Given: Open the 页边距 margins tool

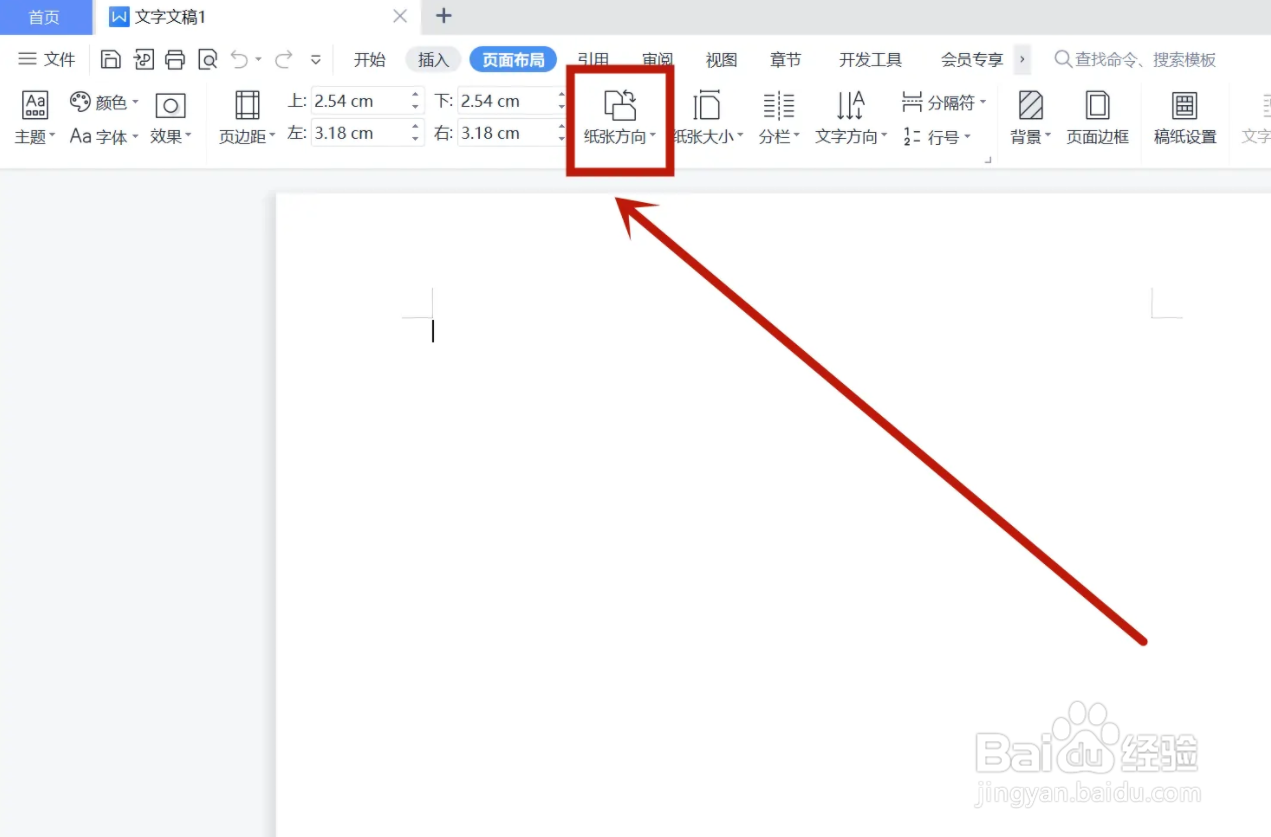Looking at the screenshot, I should (x=245, y=117).
